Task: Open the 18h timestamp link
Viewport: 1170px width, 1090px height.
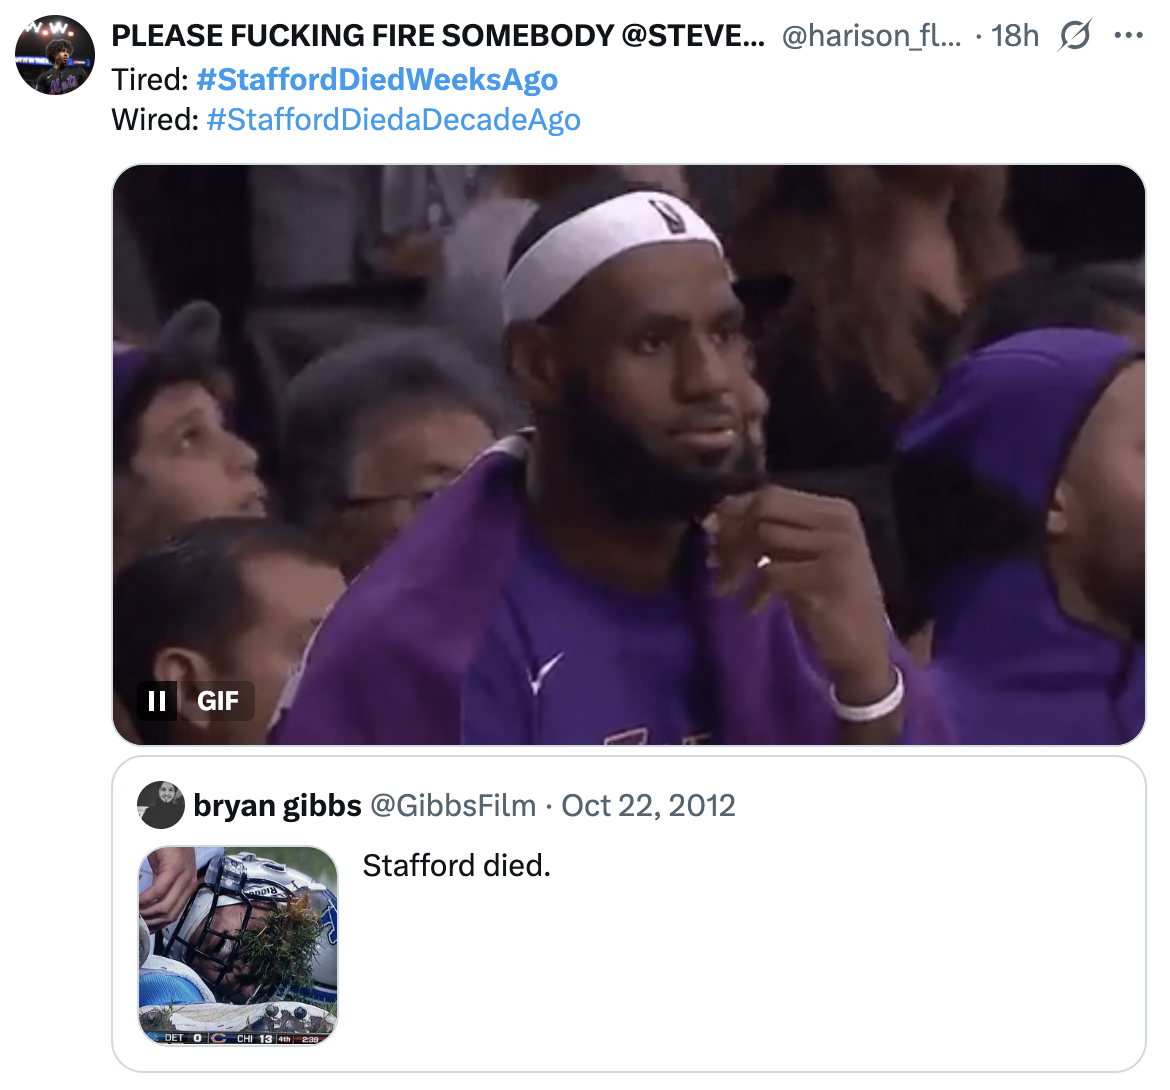Action: (x=1015, y=36)
